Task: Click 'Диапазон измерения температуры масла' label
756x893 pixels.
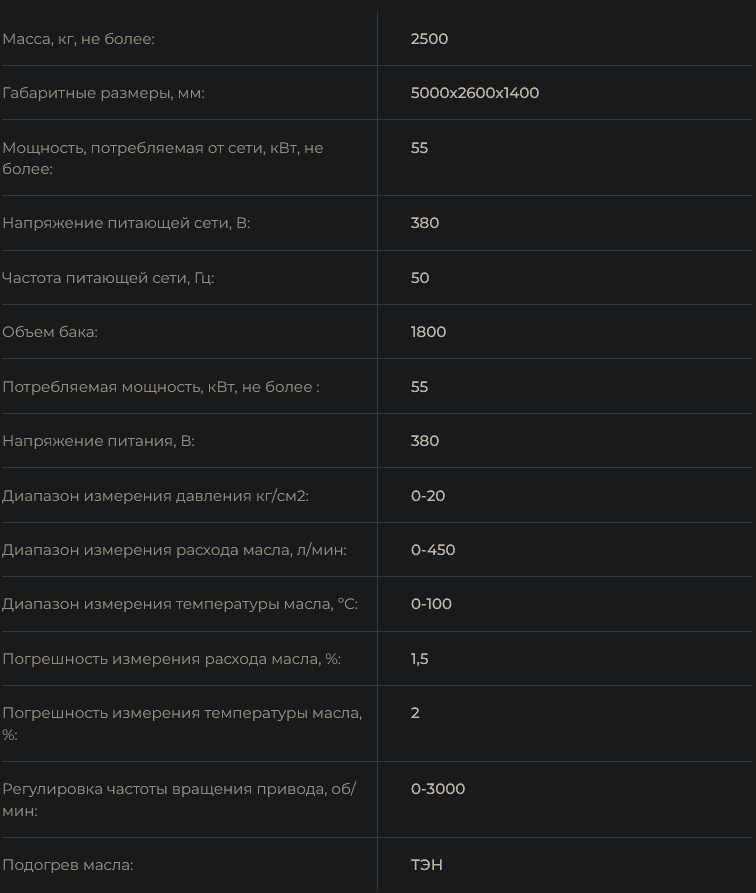Action: [x=180, y=604]
